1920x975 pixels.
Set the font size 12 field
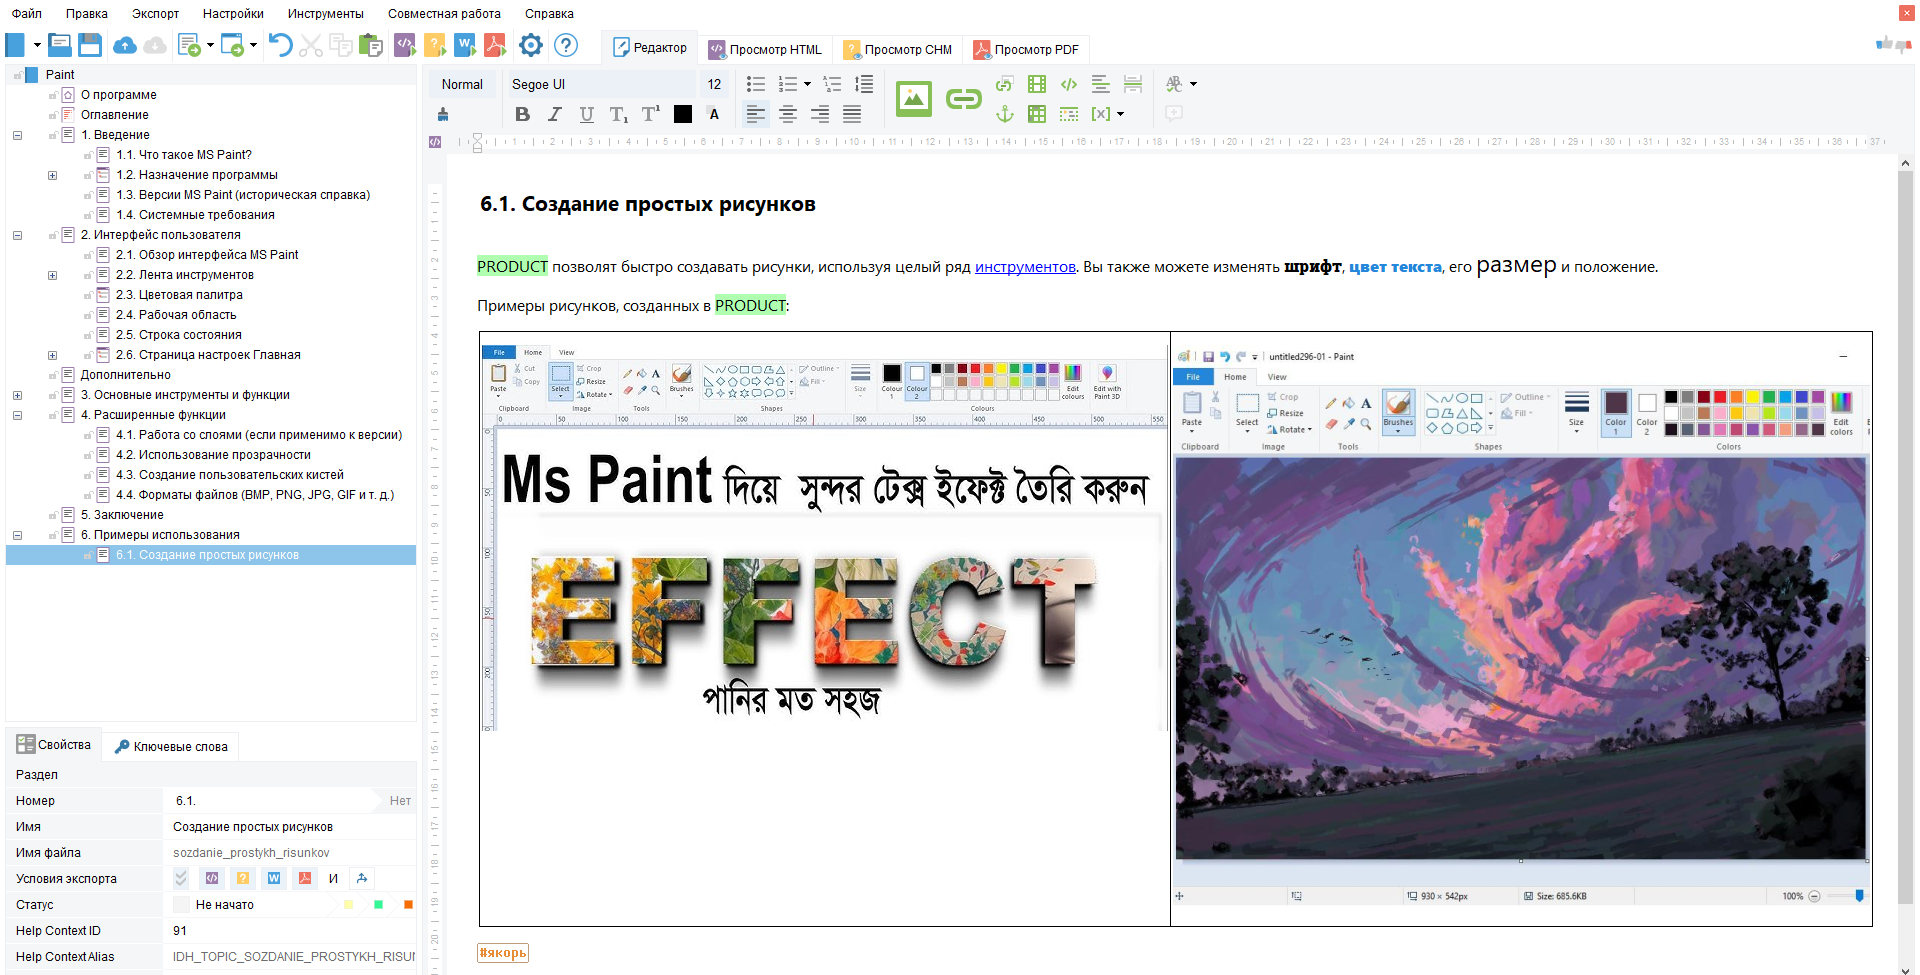[x=714, y=84]
